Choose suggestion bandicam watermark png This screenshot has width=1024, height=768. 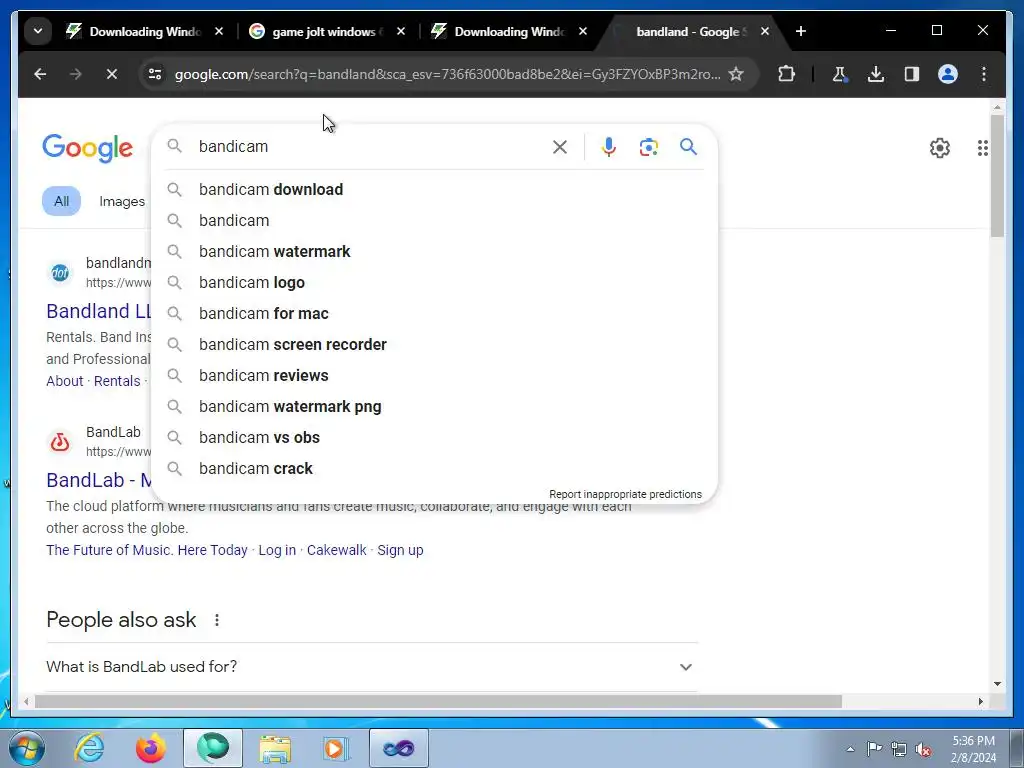[x=434, y=407]
